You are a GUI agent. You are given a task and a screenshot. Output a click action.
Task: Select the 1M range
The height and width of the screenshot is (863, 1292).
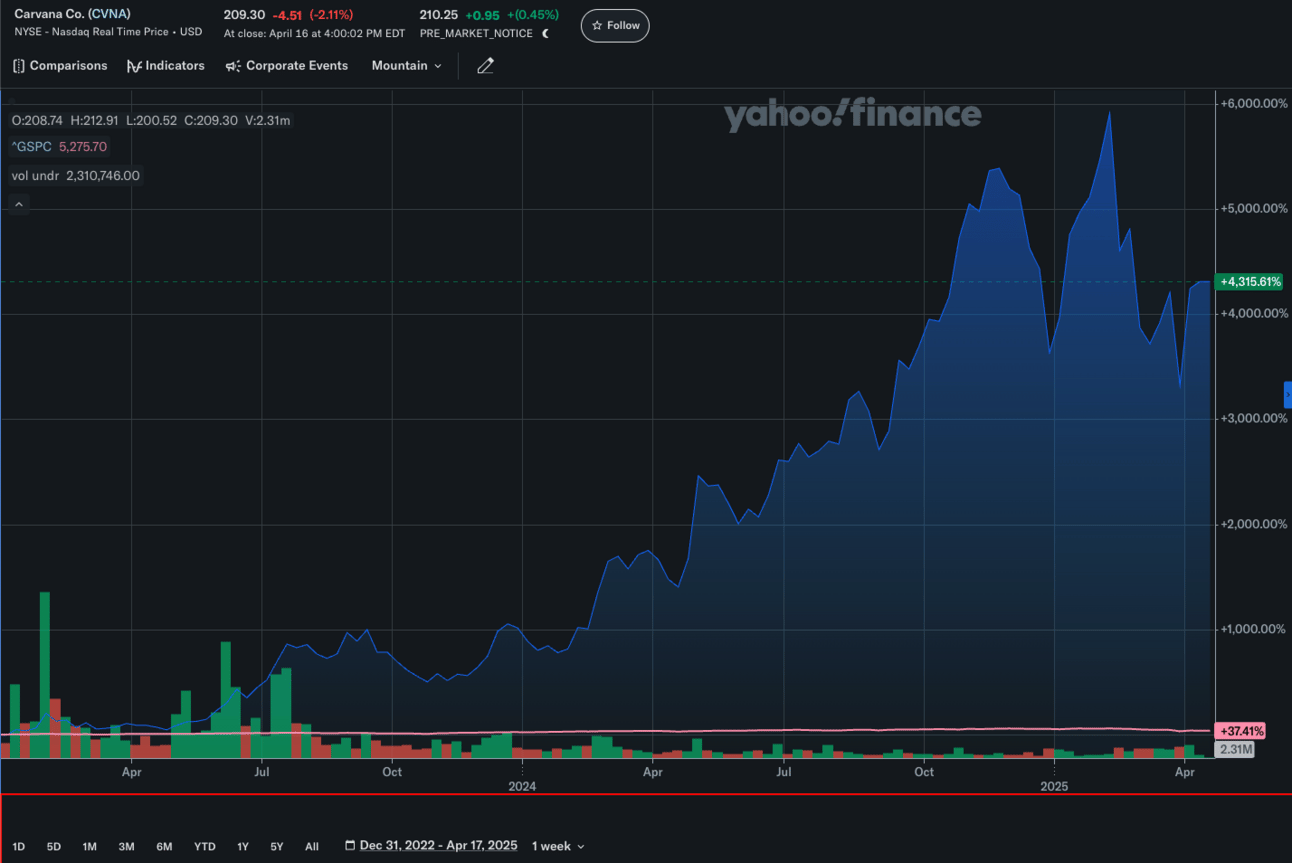point(90,846)
